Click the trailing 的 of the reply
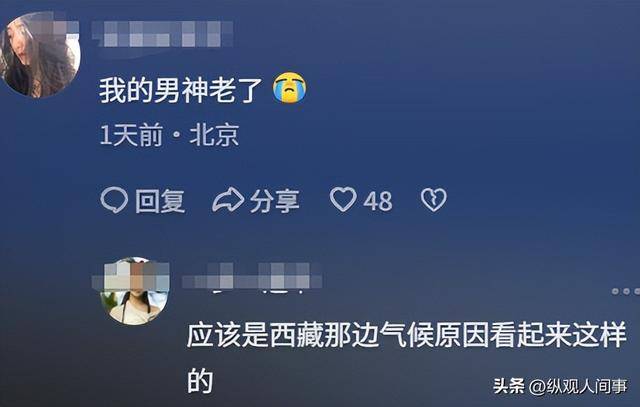The image size is (640, 407). [x=200, y=381]
